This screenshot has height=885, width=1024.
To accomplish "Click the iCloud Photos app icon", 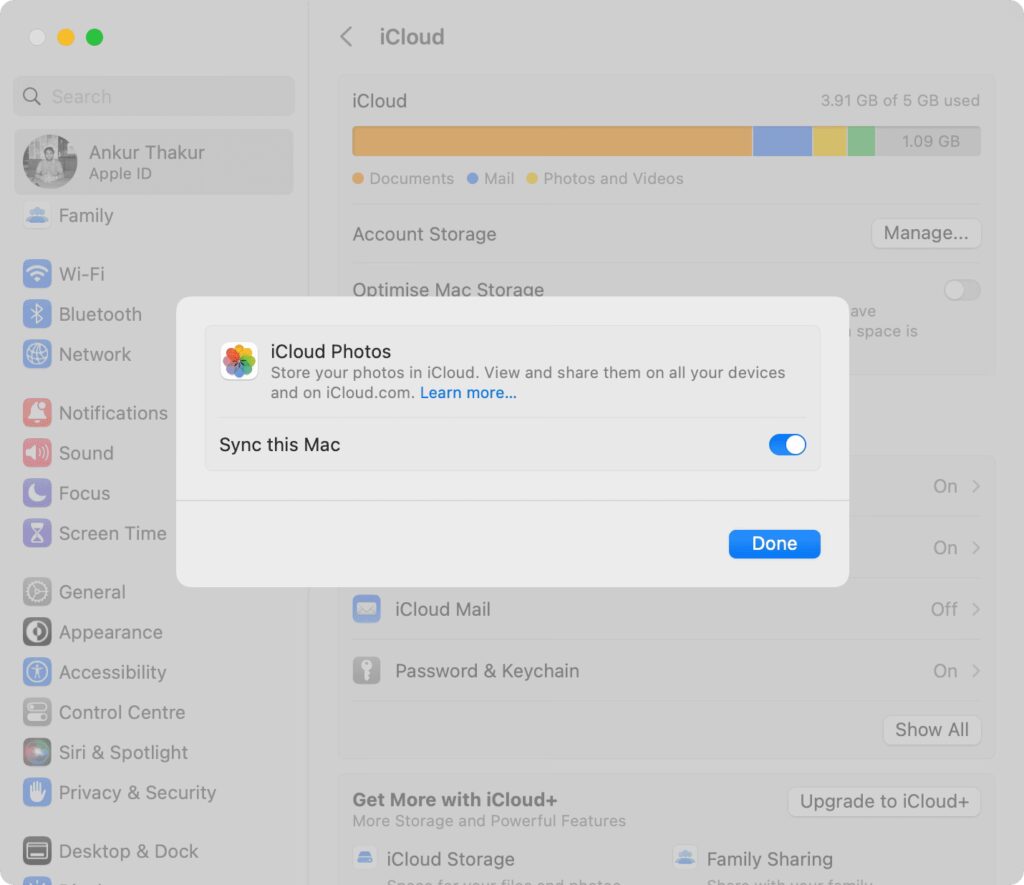I will click(239, 361).
